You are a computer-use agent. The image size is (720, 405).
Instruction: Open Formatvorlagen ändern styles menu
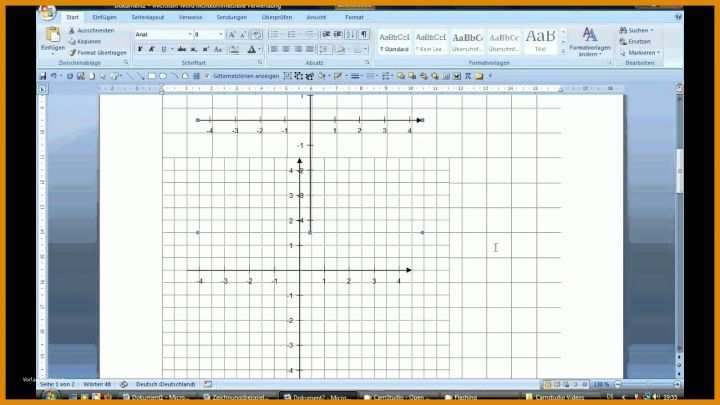pos(590,41)
